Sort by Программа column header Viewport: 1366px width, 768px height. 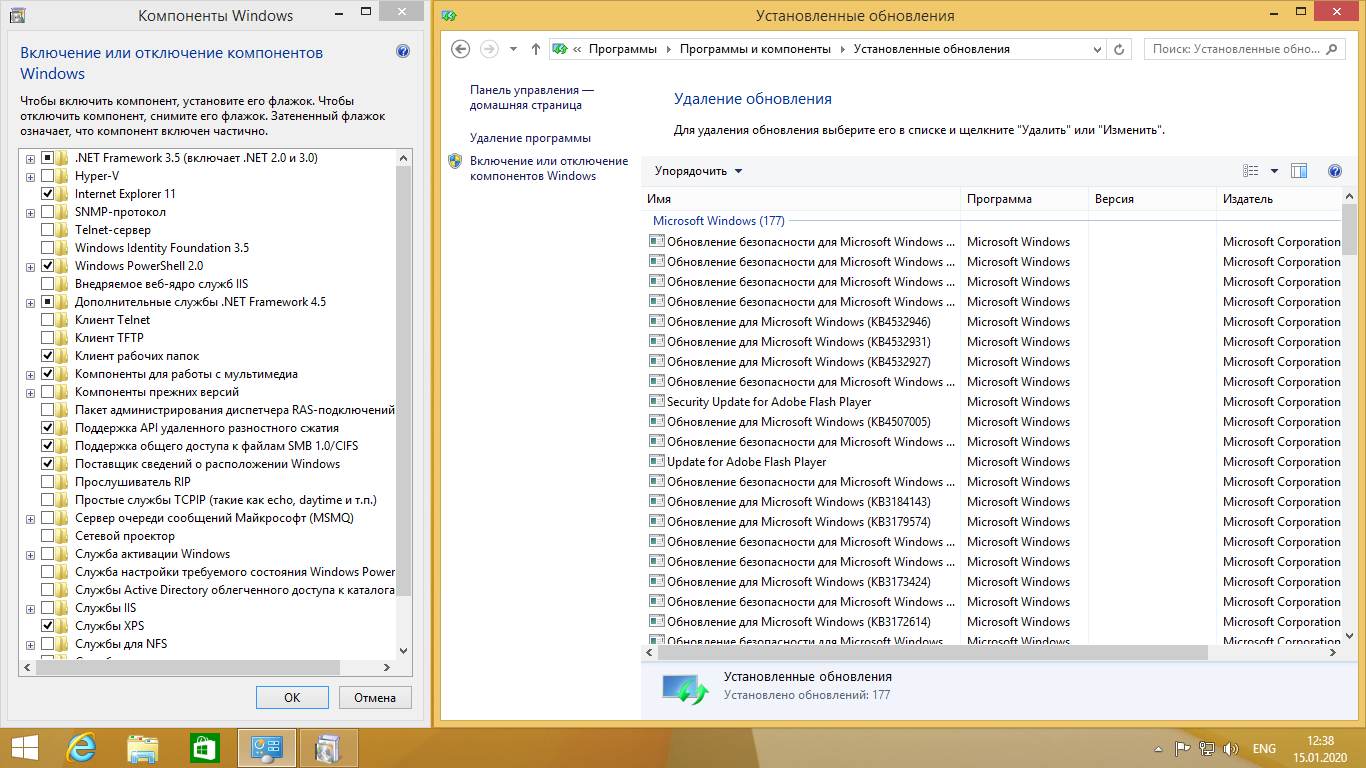[x=1024, y=199]
